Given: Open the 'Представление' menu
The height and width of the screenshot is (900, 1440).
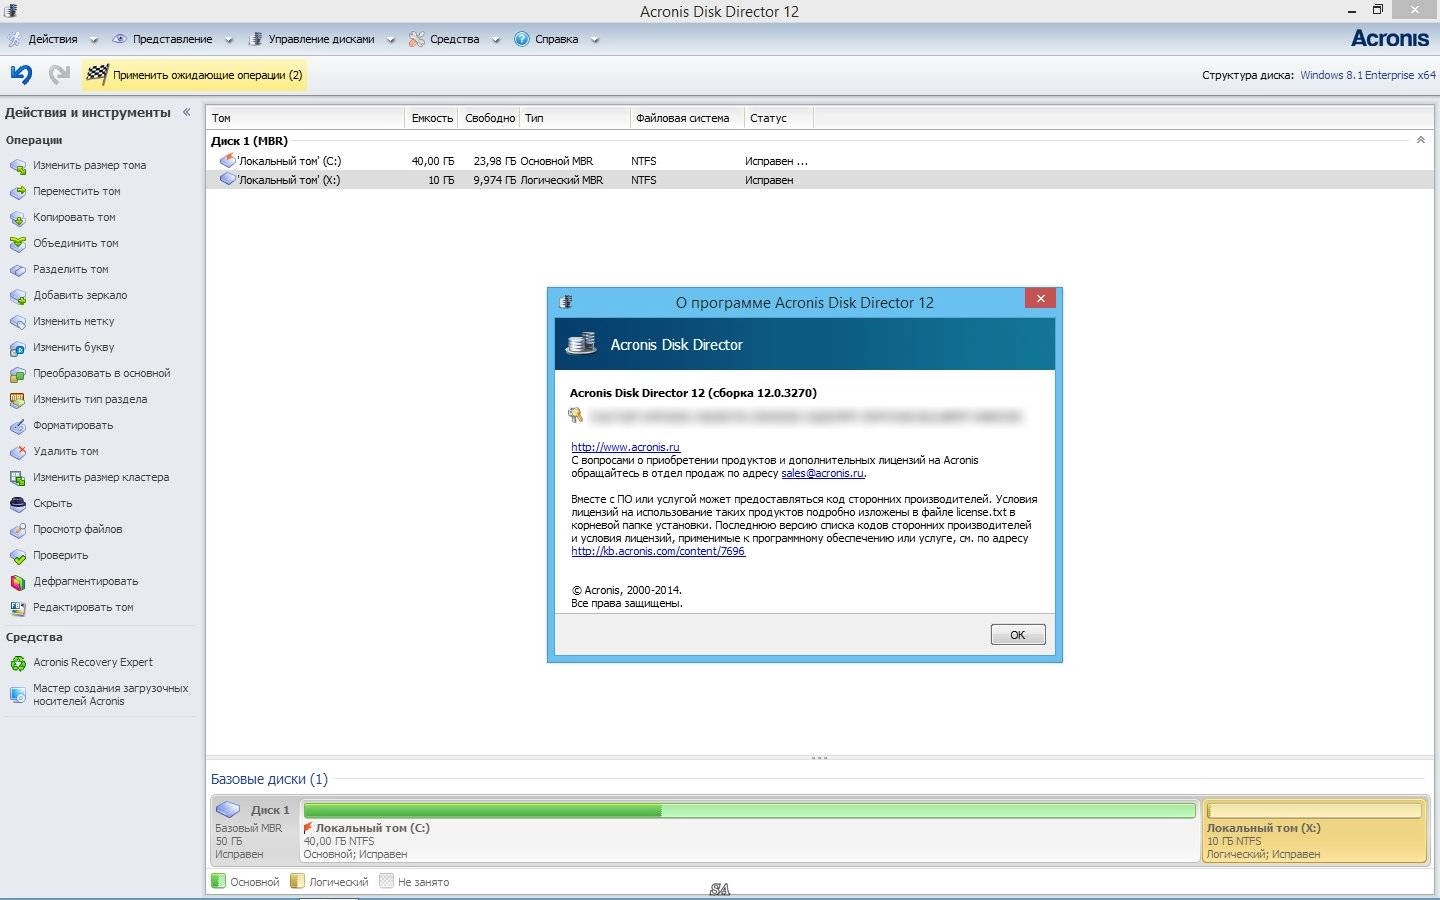Looking at the screenshot, I should tap(172, 39).
